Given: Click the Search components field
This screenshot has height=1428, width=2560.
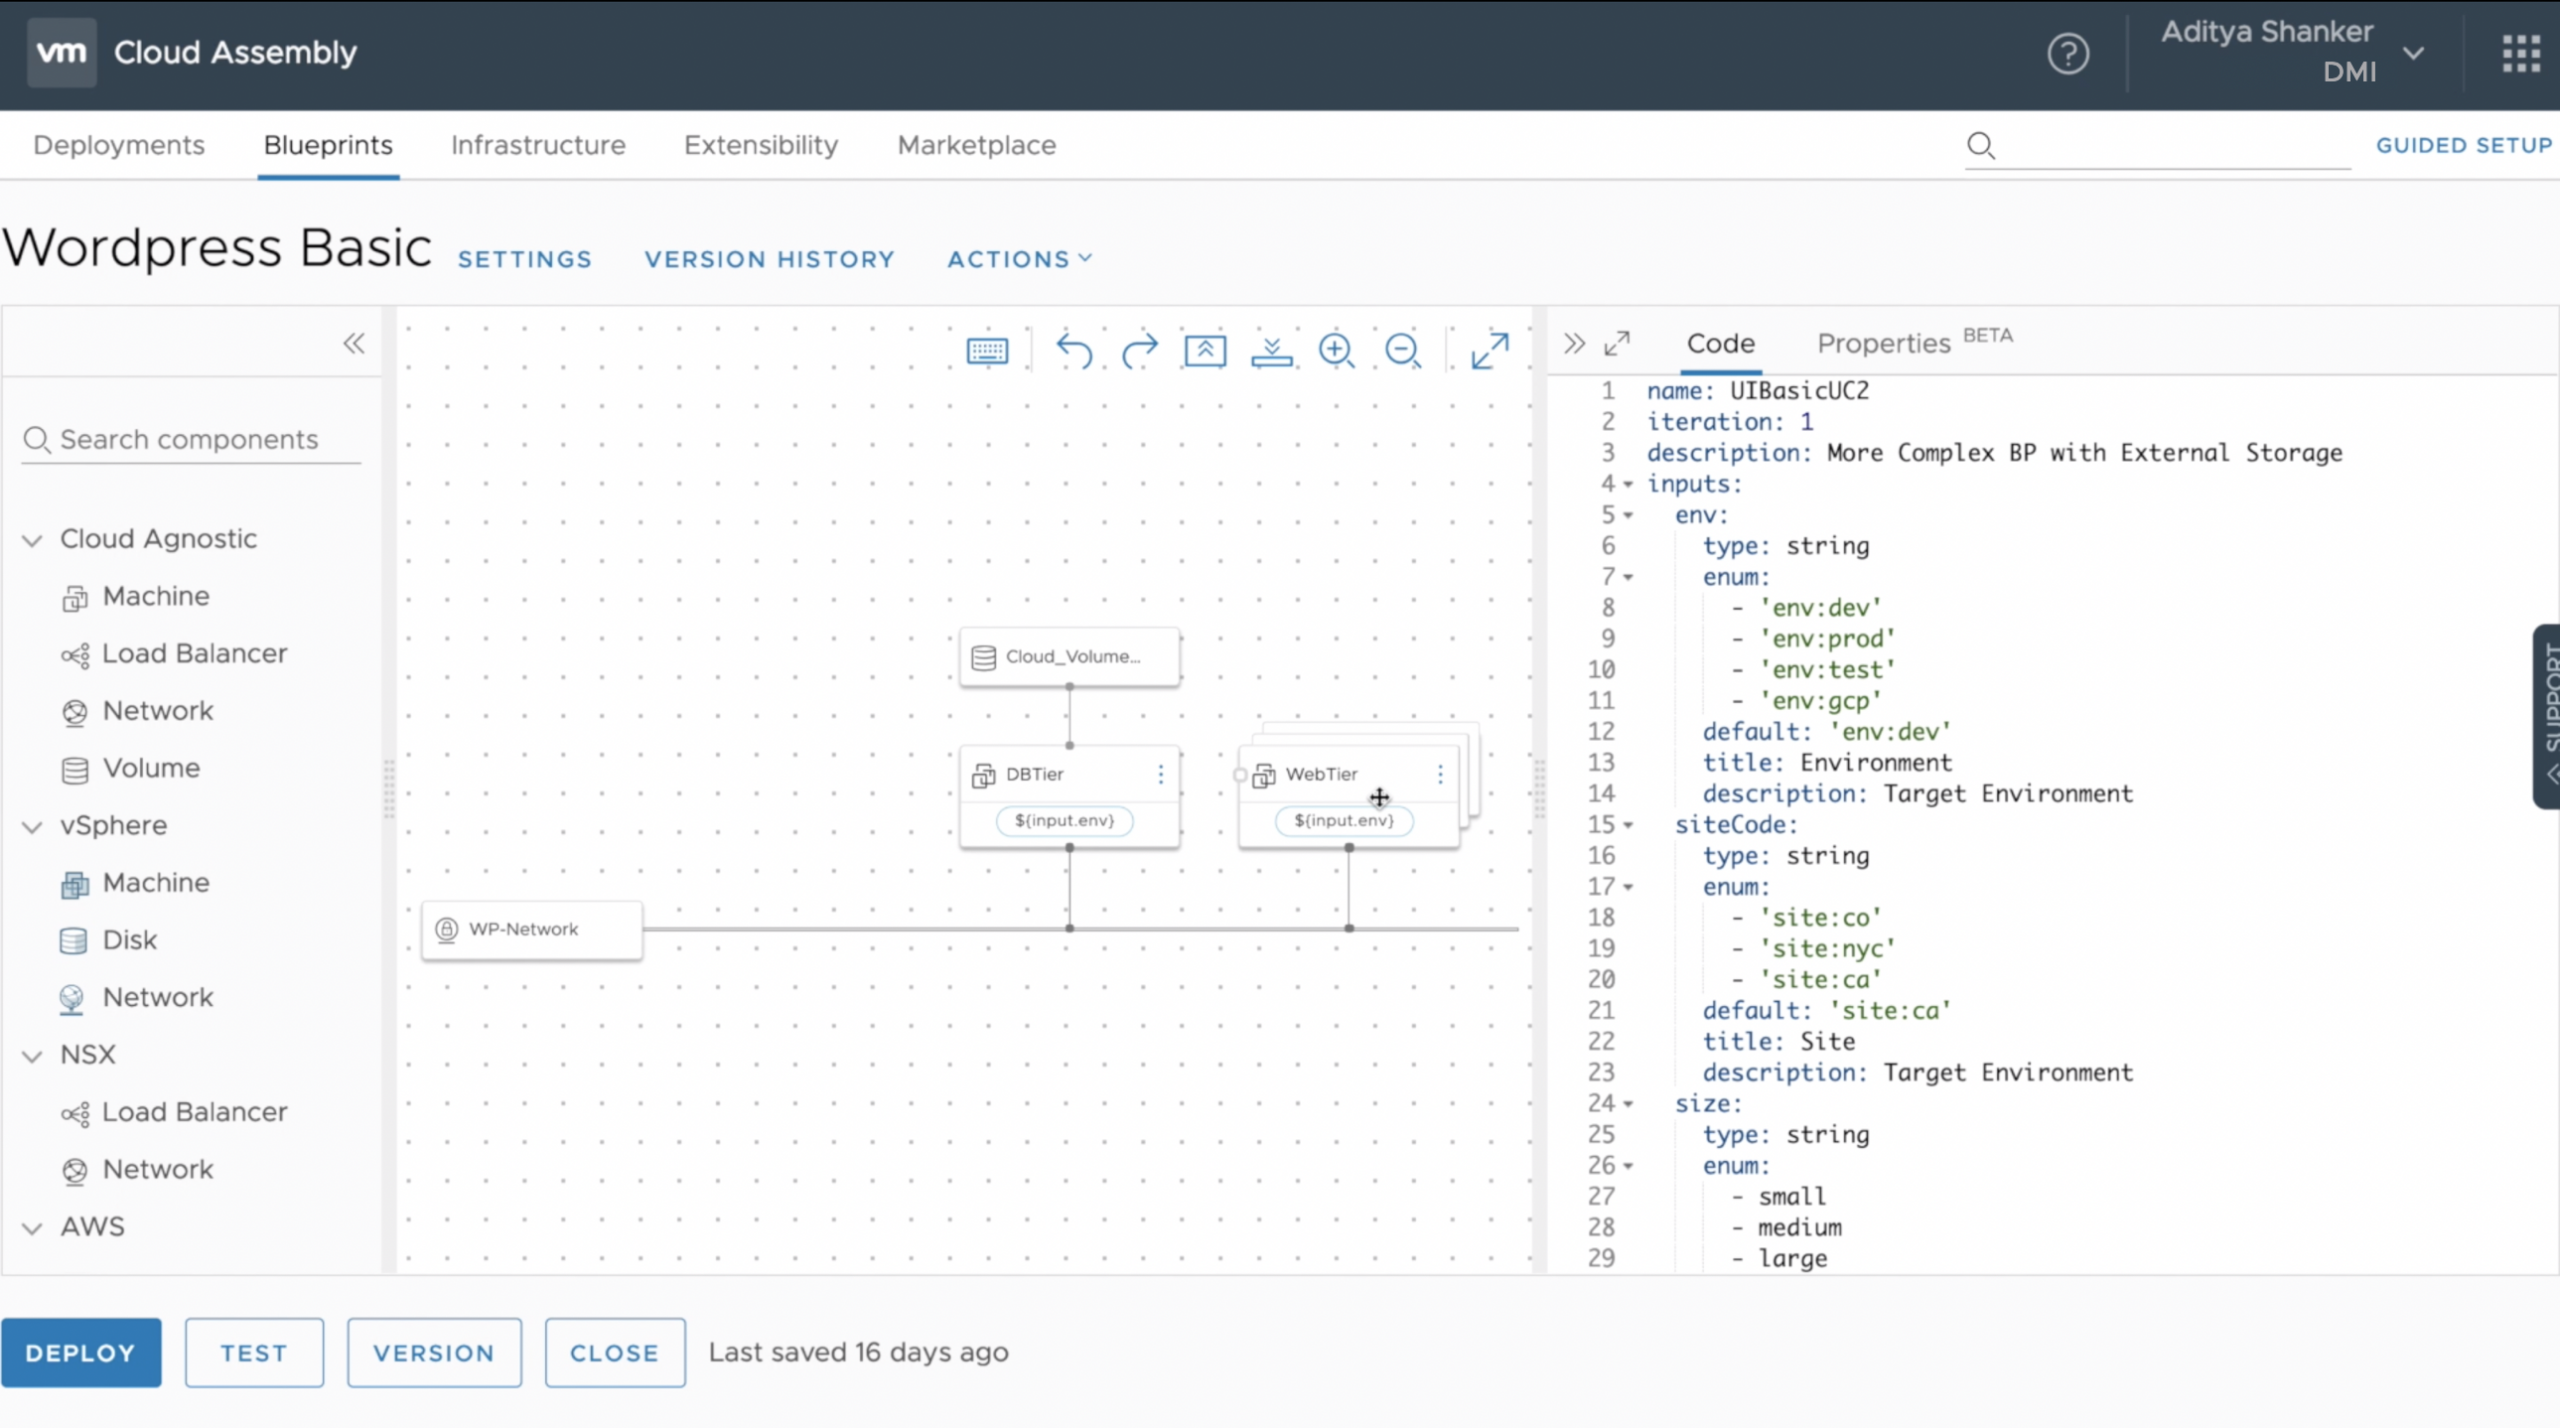Looking at the screenshot, I should [x=190, y=440].
